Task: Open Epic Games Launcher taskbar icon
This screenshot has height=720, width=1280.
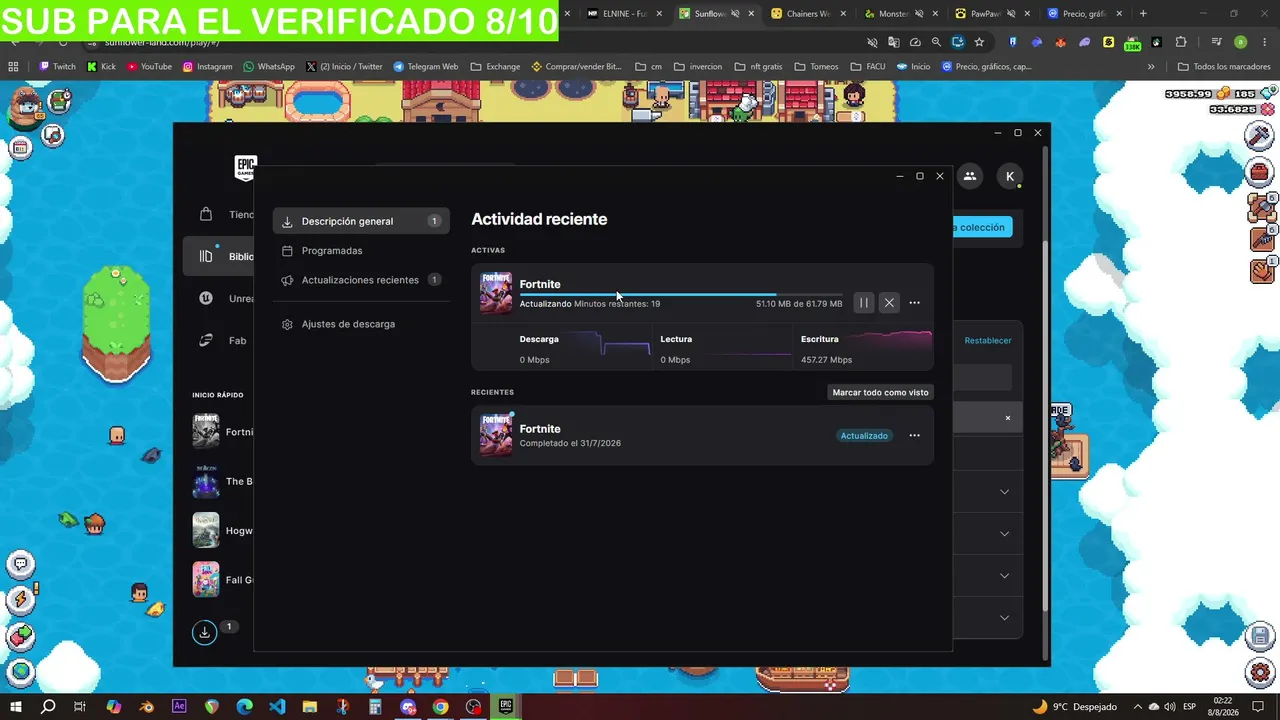Action: (x=506, y=707)
